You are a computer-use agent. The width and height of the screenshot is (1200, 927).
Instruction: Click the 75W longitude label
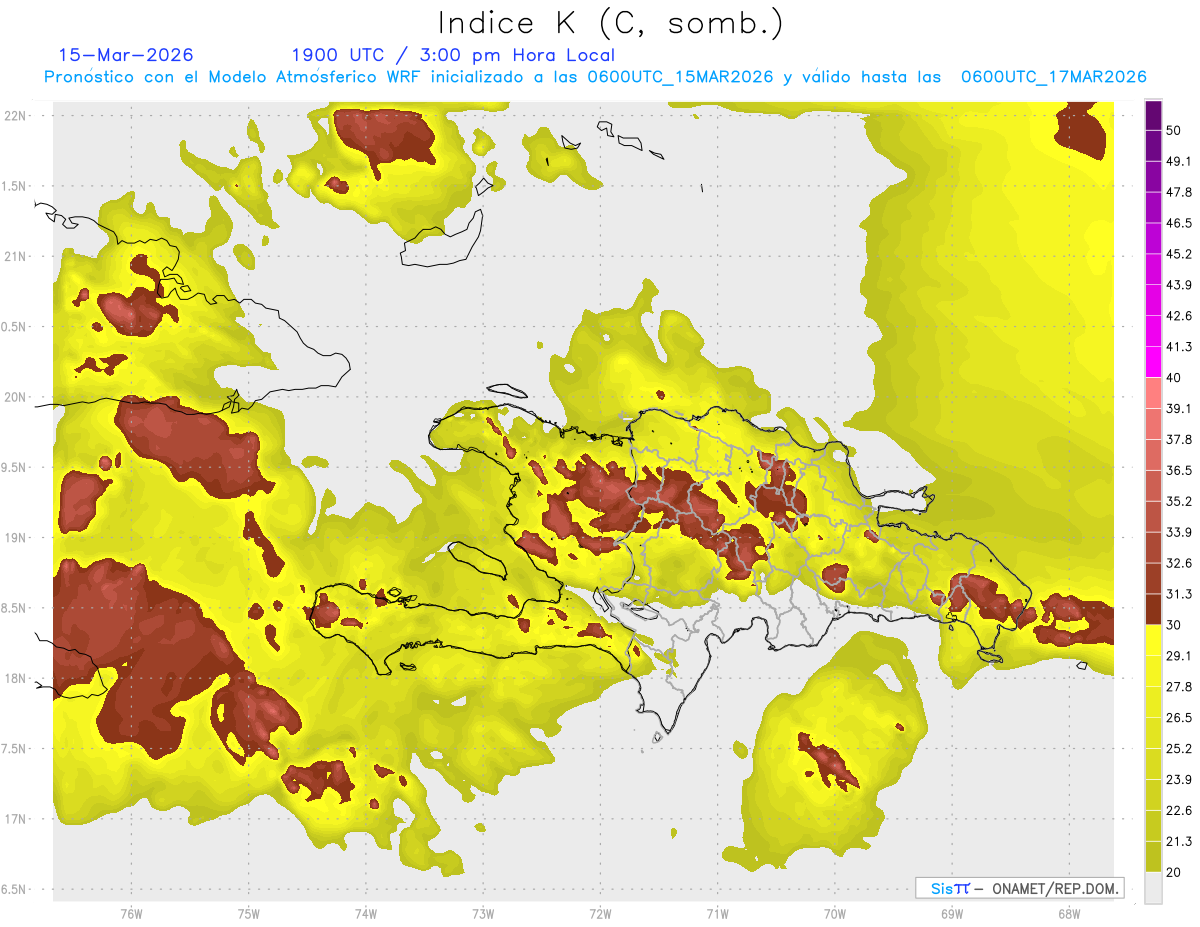[x=249, y=914]
